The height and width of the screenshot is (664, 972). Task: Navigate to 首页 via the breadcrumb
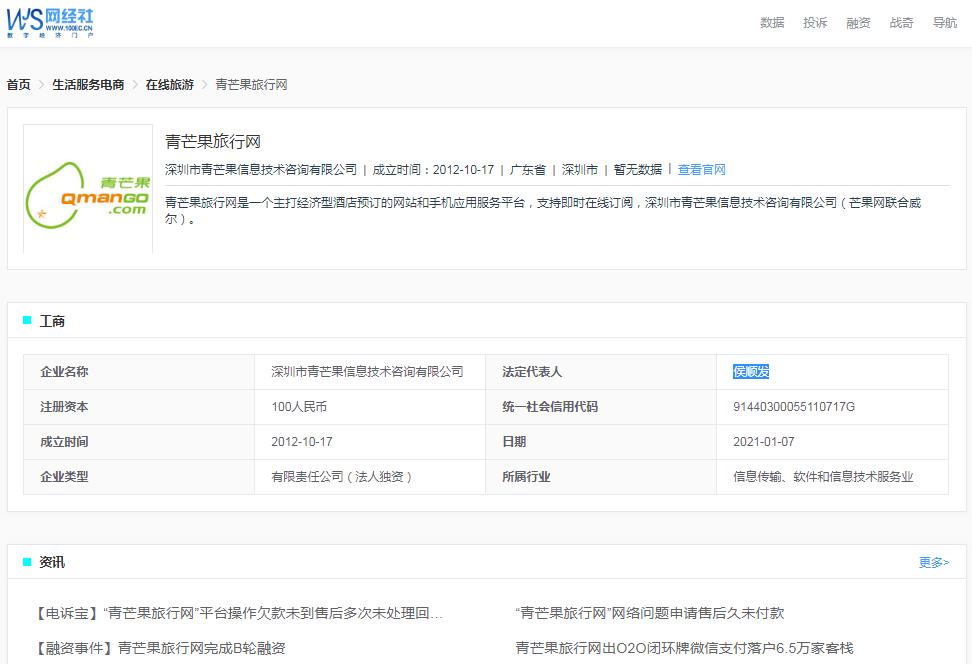17,86
